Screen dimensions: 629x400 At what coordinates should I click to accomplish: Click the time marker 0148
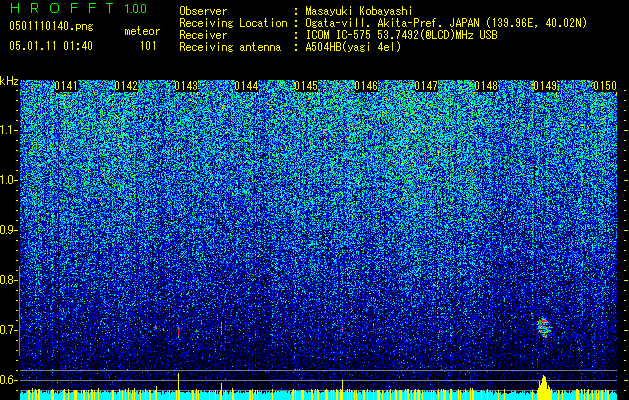(486, 86)
